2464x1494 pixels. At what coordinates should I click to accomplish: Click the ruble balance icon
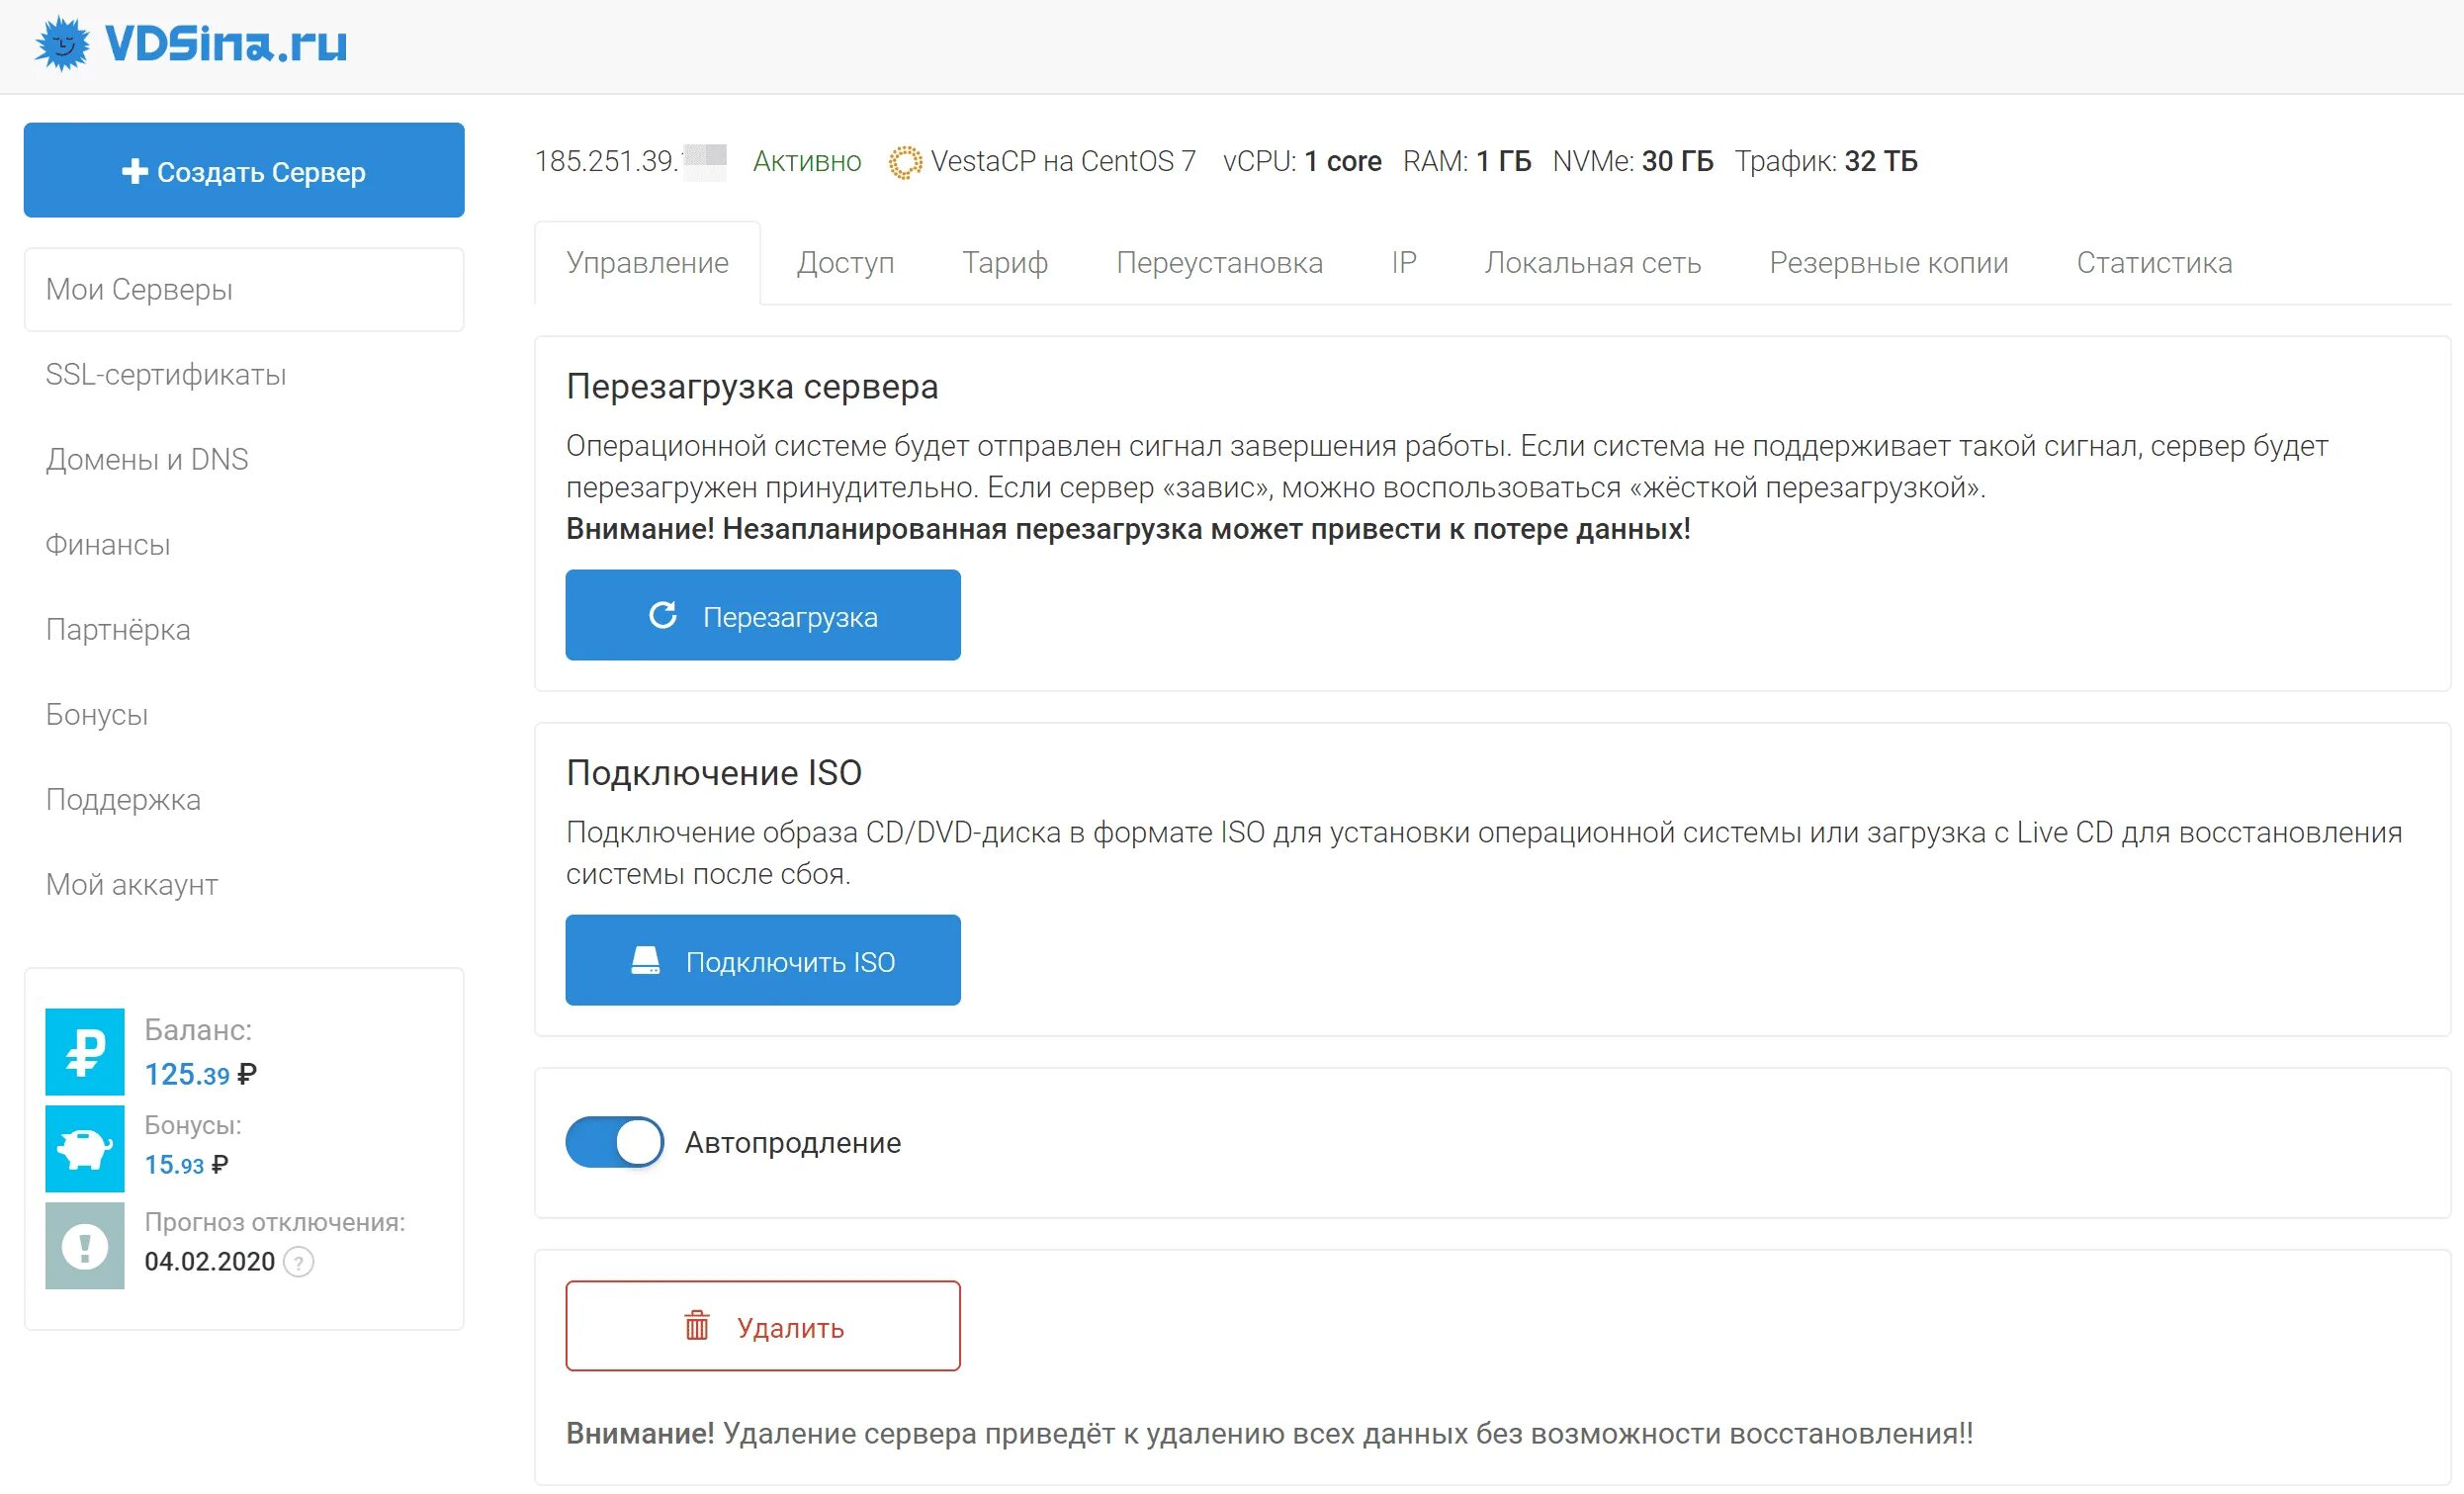coord(85,1051)
